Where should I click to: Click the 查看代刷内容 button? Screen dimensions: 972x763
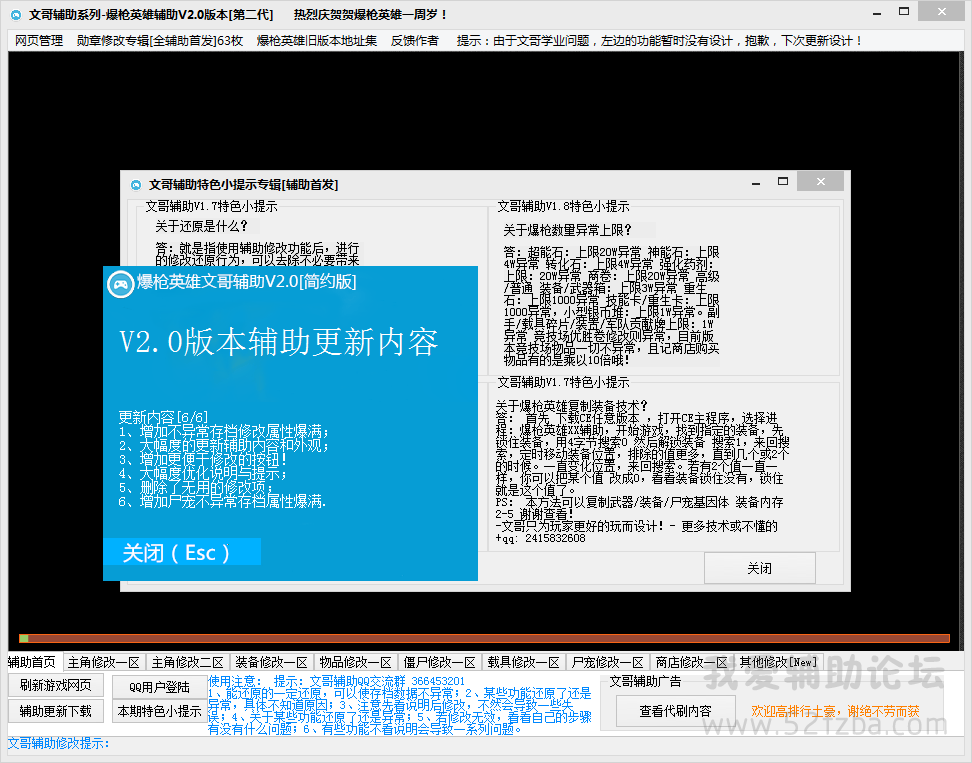tap(676, 711)
